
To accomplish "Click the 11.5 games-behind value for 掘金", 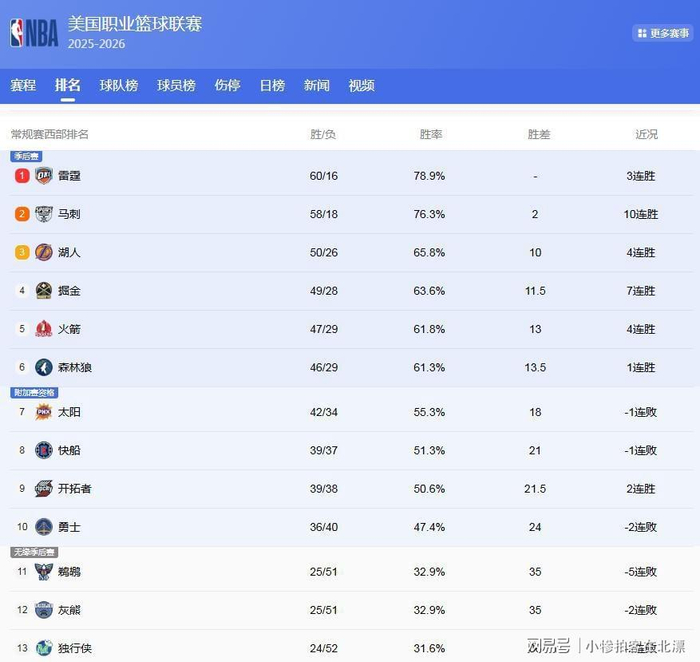I will tap(535, 291).
